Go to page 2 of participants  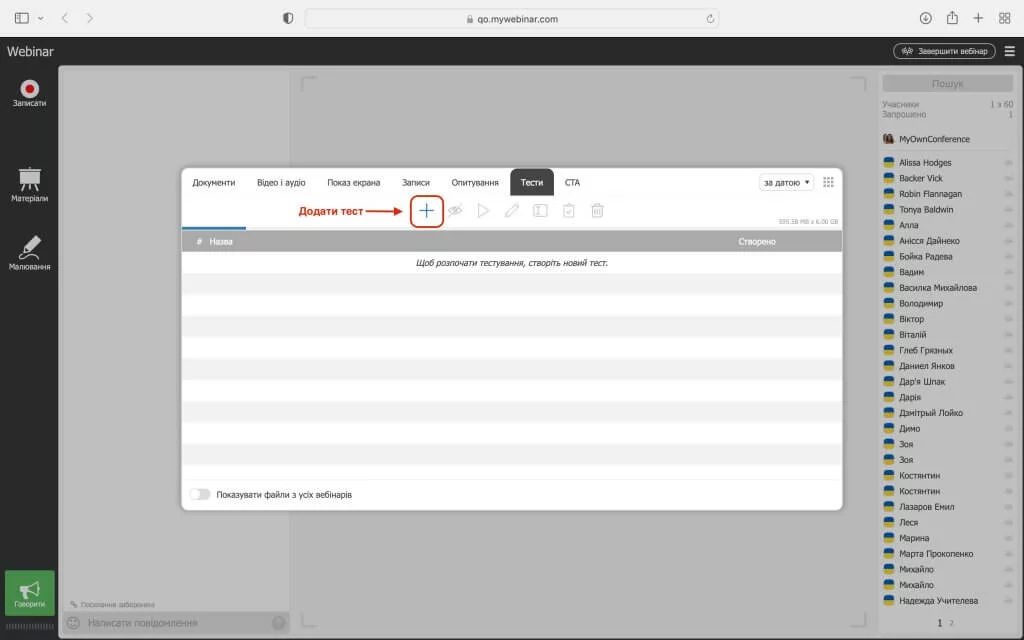[951, 623]
